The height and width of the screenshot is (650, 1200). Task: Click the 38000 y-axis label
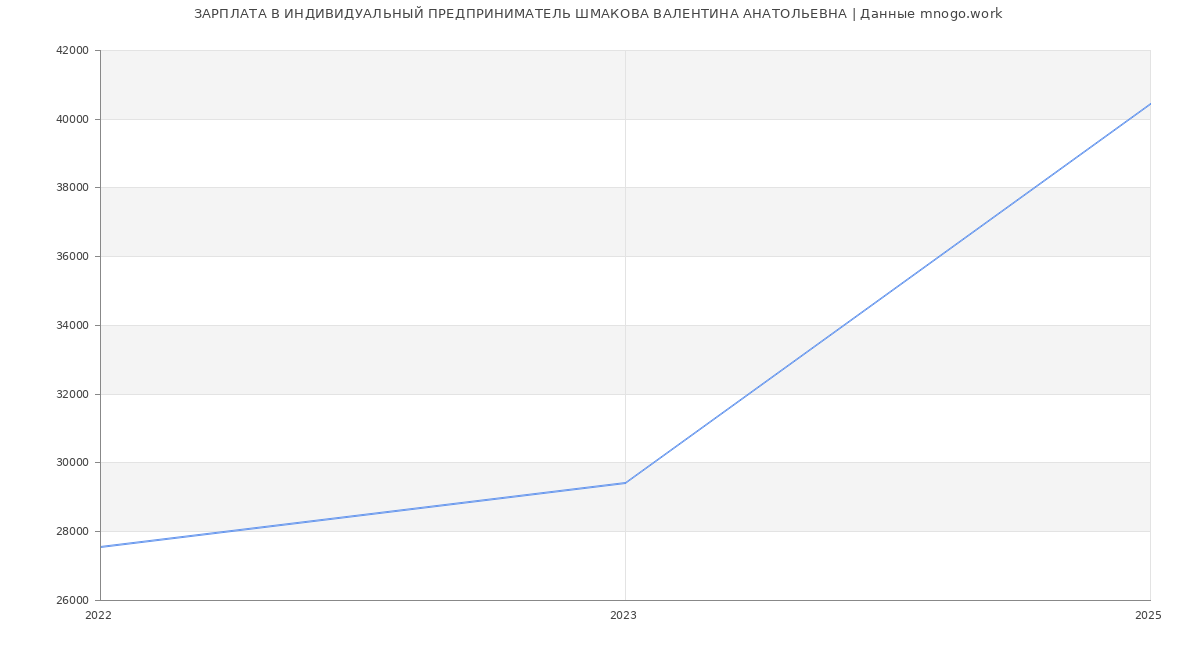[x=72, y=188]
